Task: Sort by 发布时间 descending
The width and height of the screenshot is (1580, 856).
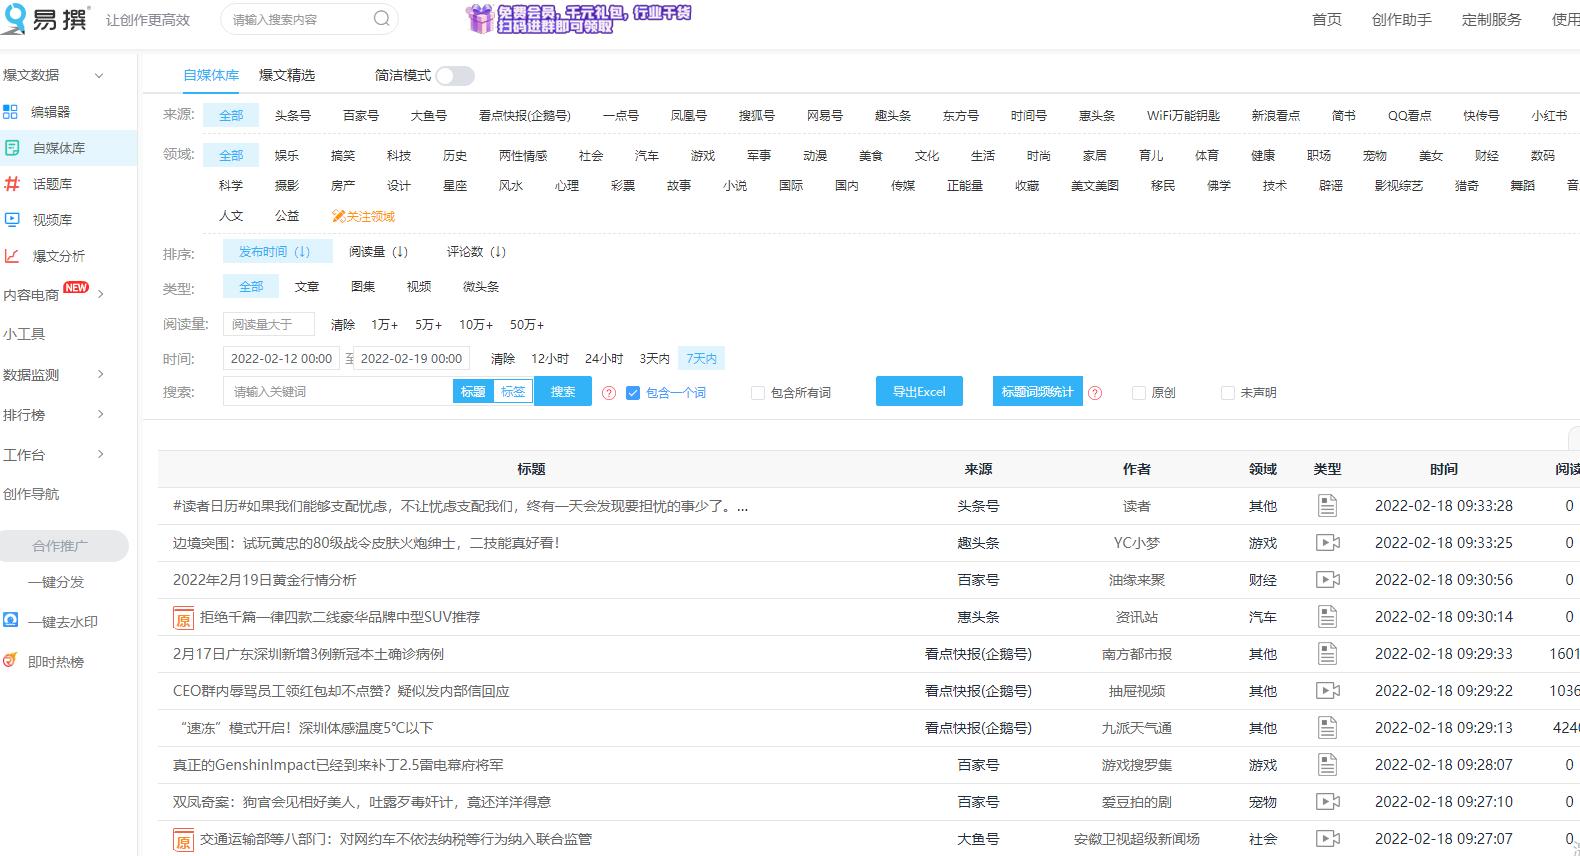Action: [x=277, y=252]
